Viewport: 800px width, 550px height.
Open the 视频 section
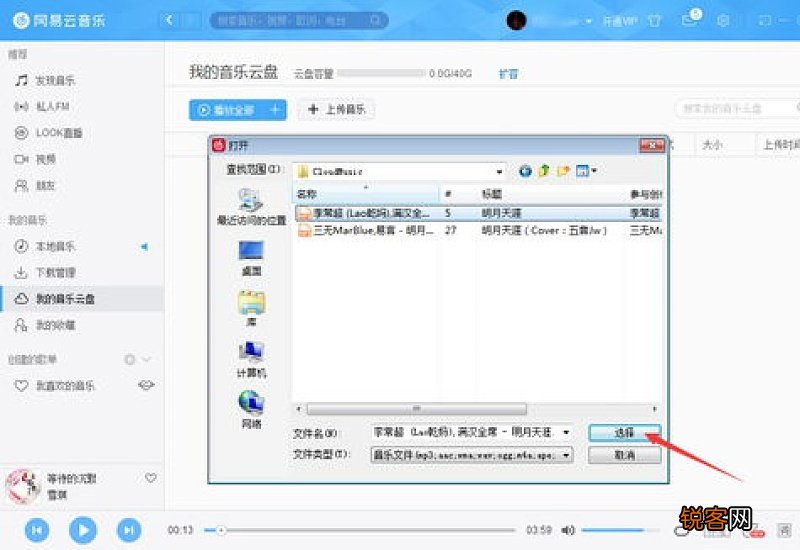click(35, 159)
